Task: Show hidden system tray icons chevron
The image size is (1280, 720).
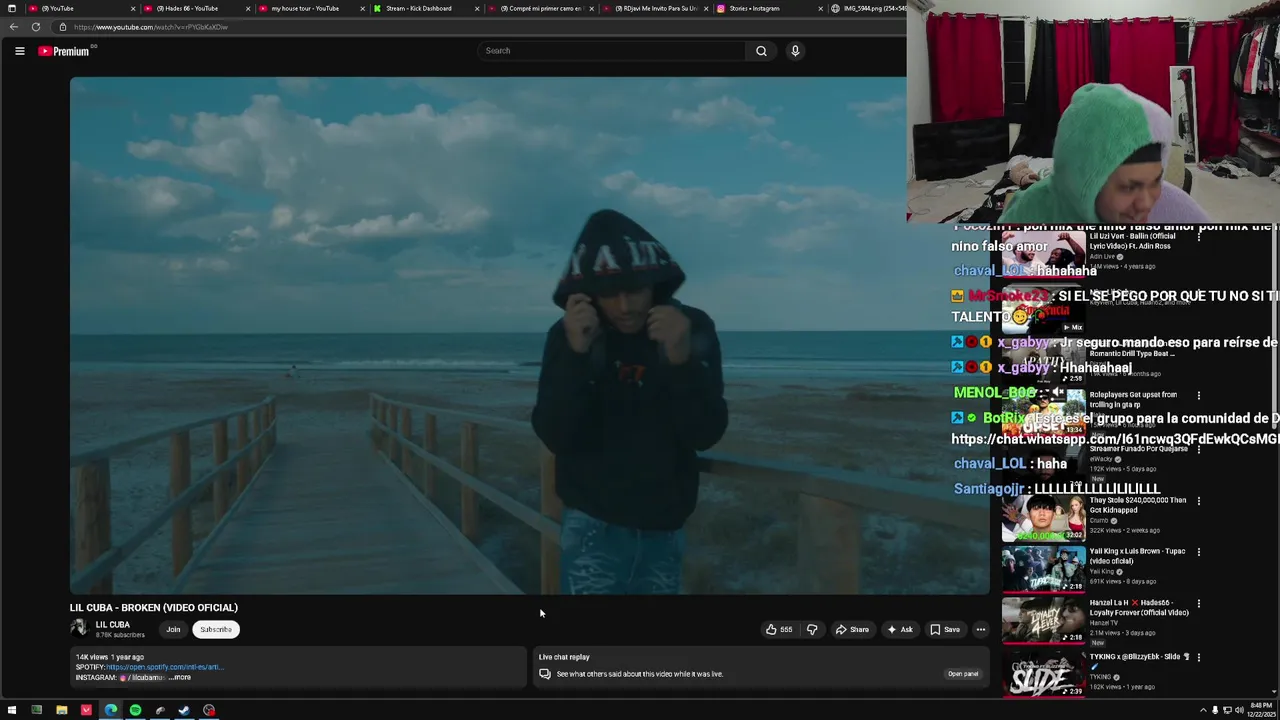Action: [1203, 711]
